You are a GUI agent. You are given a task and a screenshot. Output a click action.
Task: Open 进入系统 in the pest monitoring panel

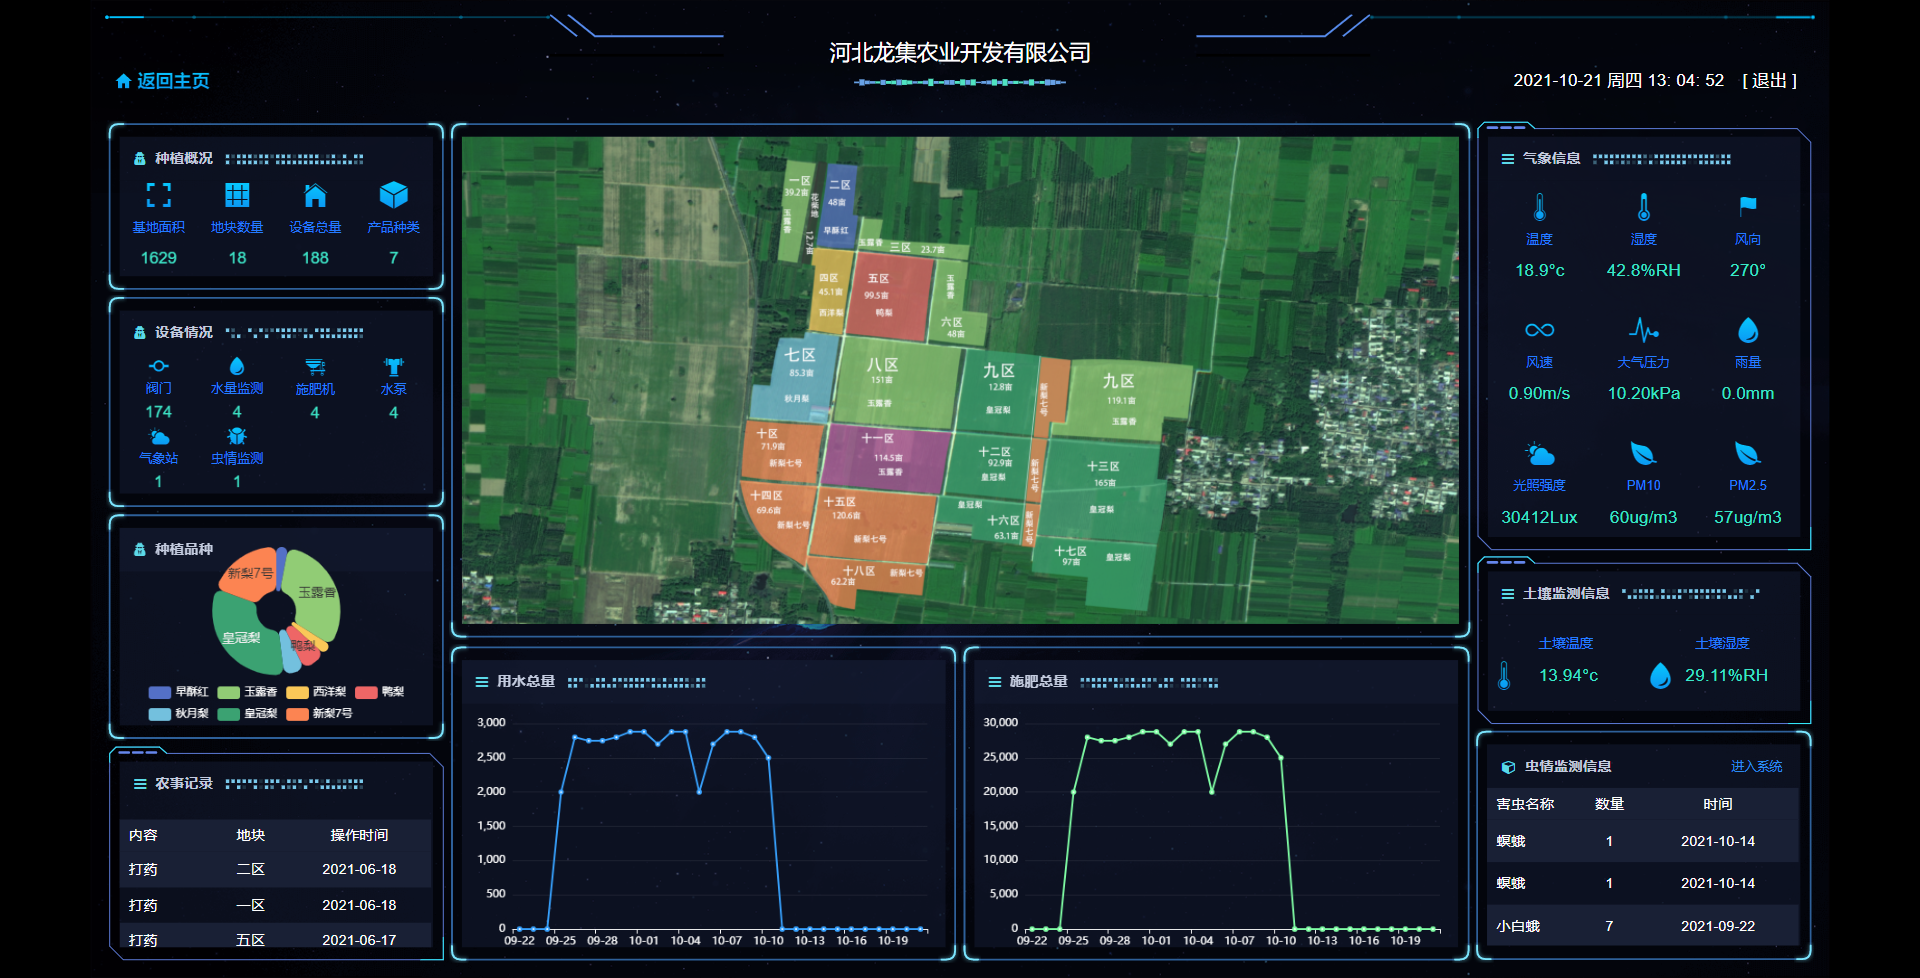click(x=1756, y=766)
